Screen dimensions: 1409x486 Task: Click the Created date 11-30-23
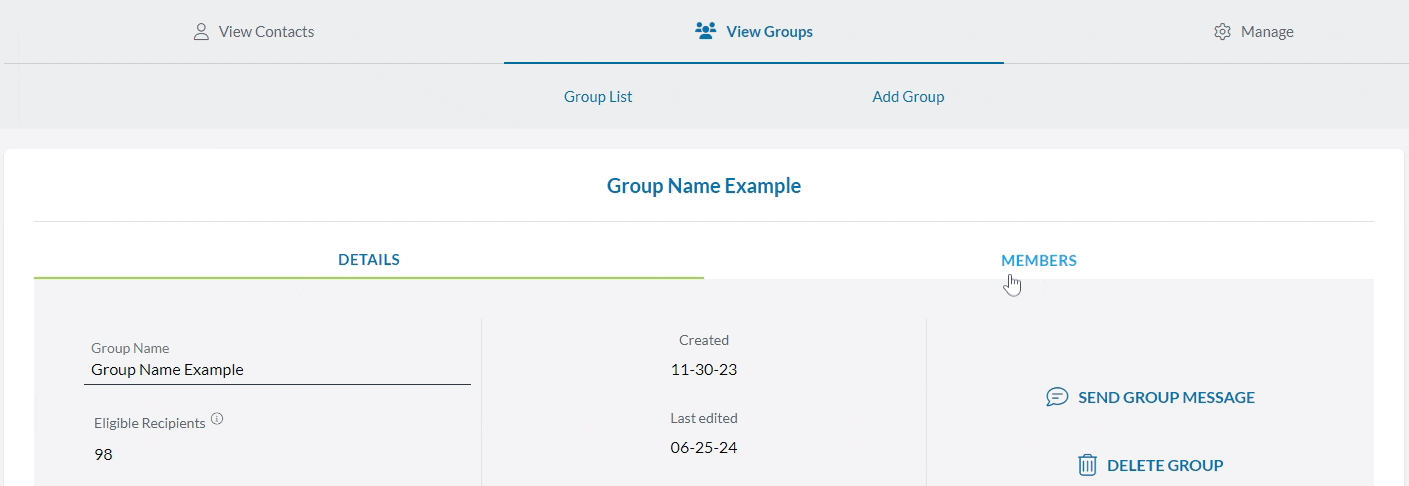tap(704, 370)
